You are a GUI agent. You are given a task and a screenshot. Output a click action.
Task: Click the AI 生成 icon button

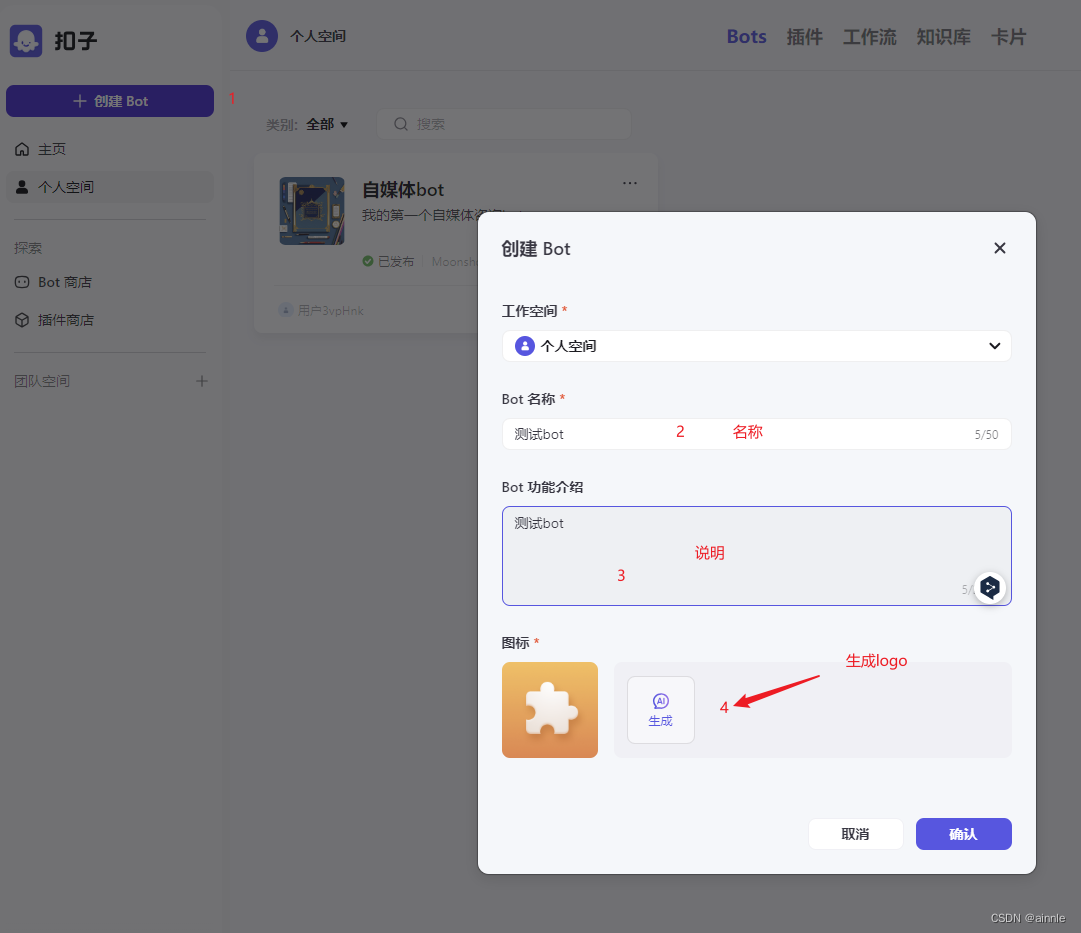tap(660, 710)
